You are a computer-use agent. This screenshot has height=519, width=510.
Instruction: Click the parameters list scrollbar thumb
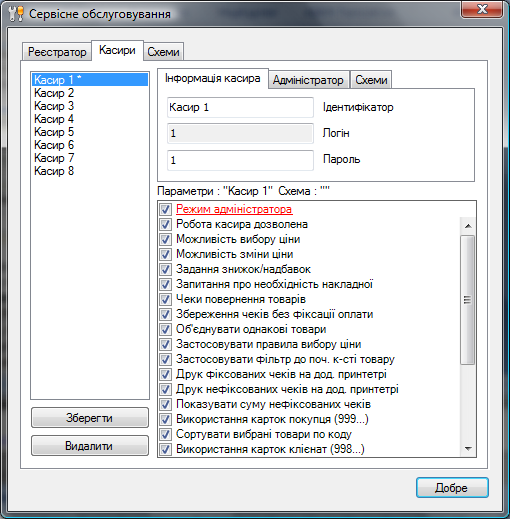click(468, 300)
